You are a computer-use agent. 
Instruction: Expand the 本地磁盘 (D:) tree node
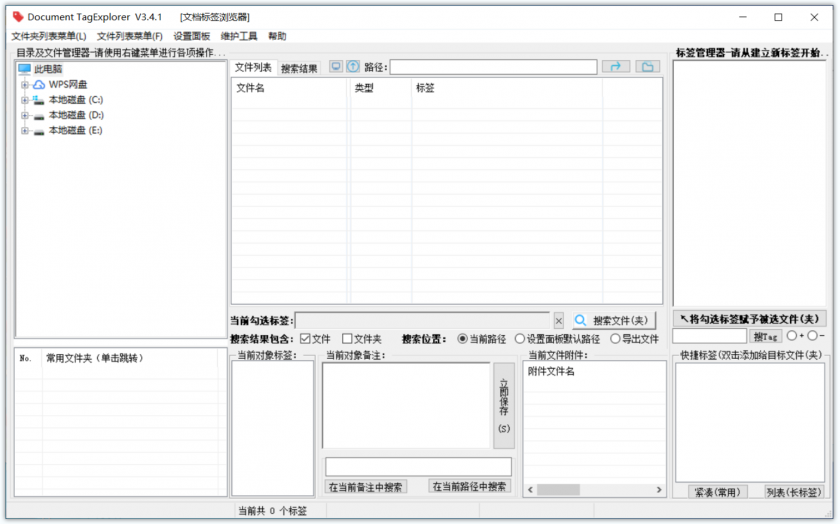click(25, 115)
